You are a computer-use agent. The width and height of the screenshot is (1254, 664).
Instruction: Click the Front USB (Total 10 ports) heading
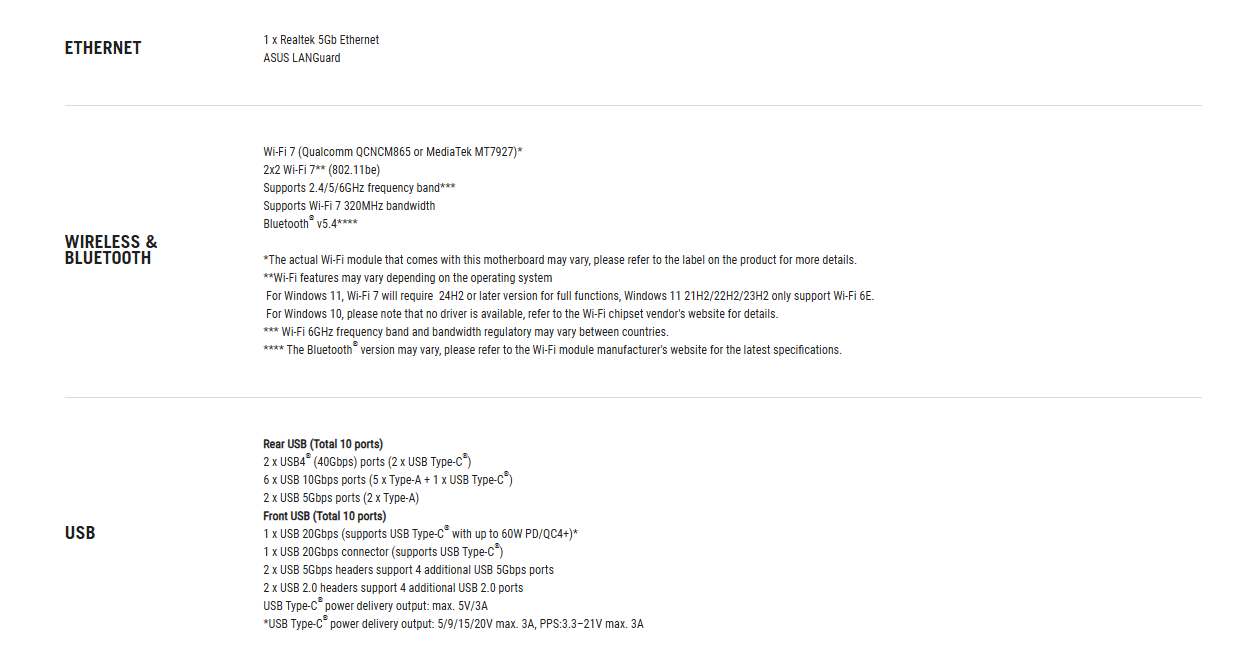click(x=325, y=516)
